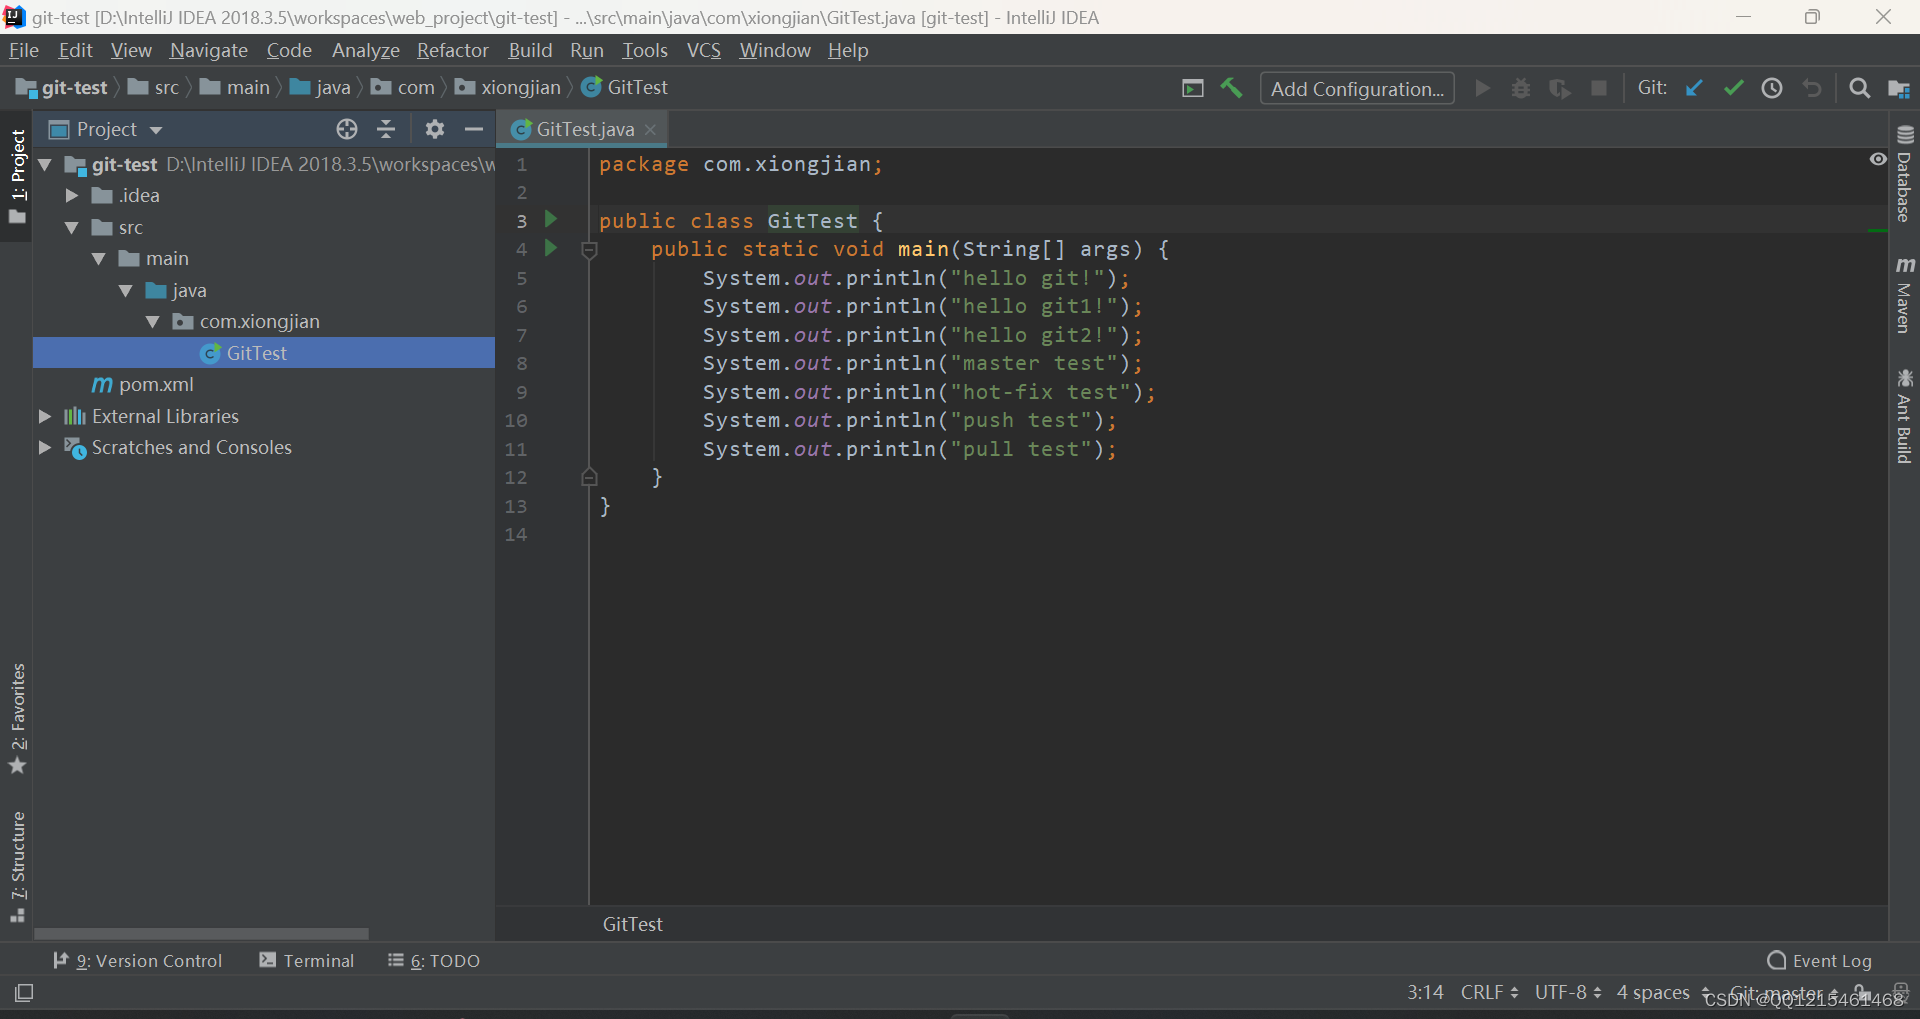Viewport: 1920px width, 1019px height.
Task: Click the Build Project hammer icon
Action: tap(1231, 88)
